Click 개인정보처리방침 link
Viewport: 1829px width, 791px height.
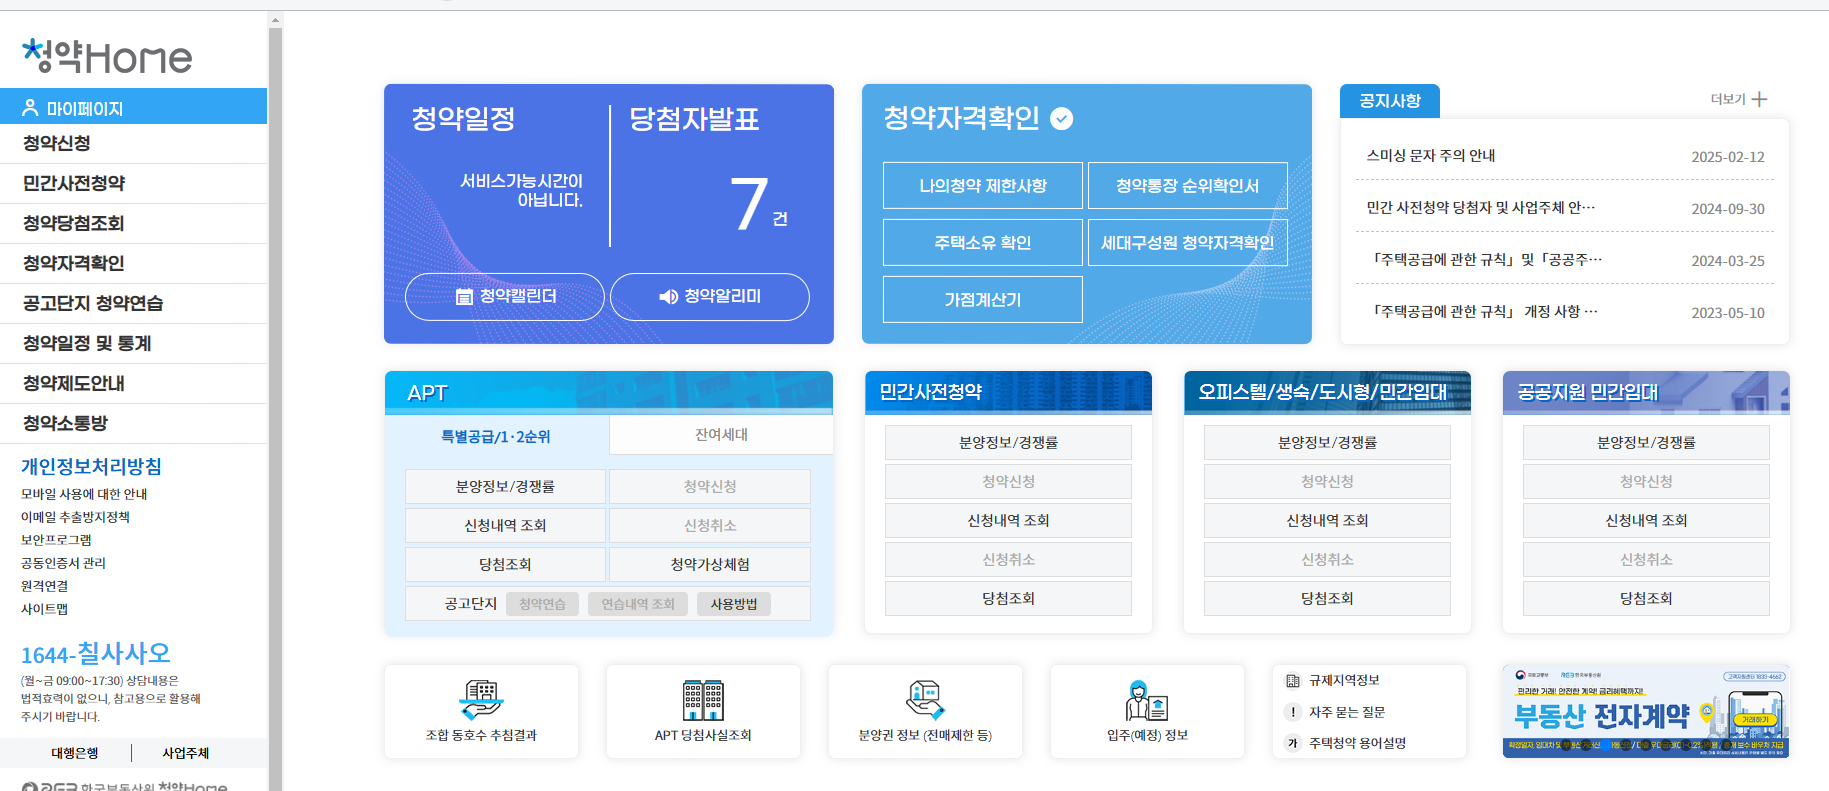[x=91, y=467]
